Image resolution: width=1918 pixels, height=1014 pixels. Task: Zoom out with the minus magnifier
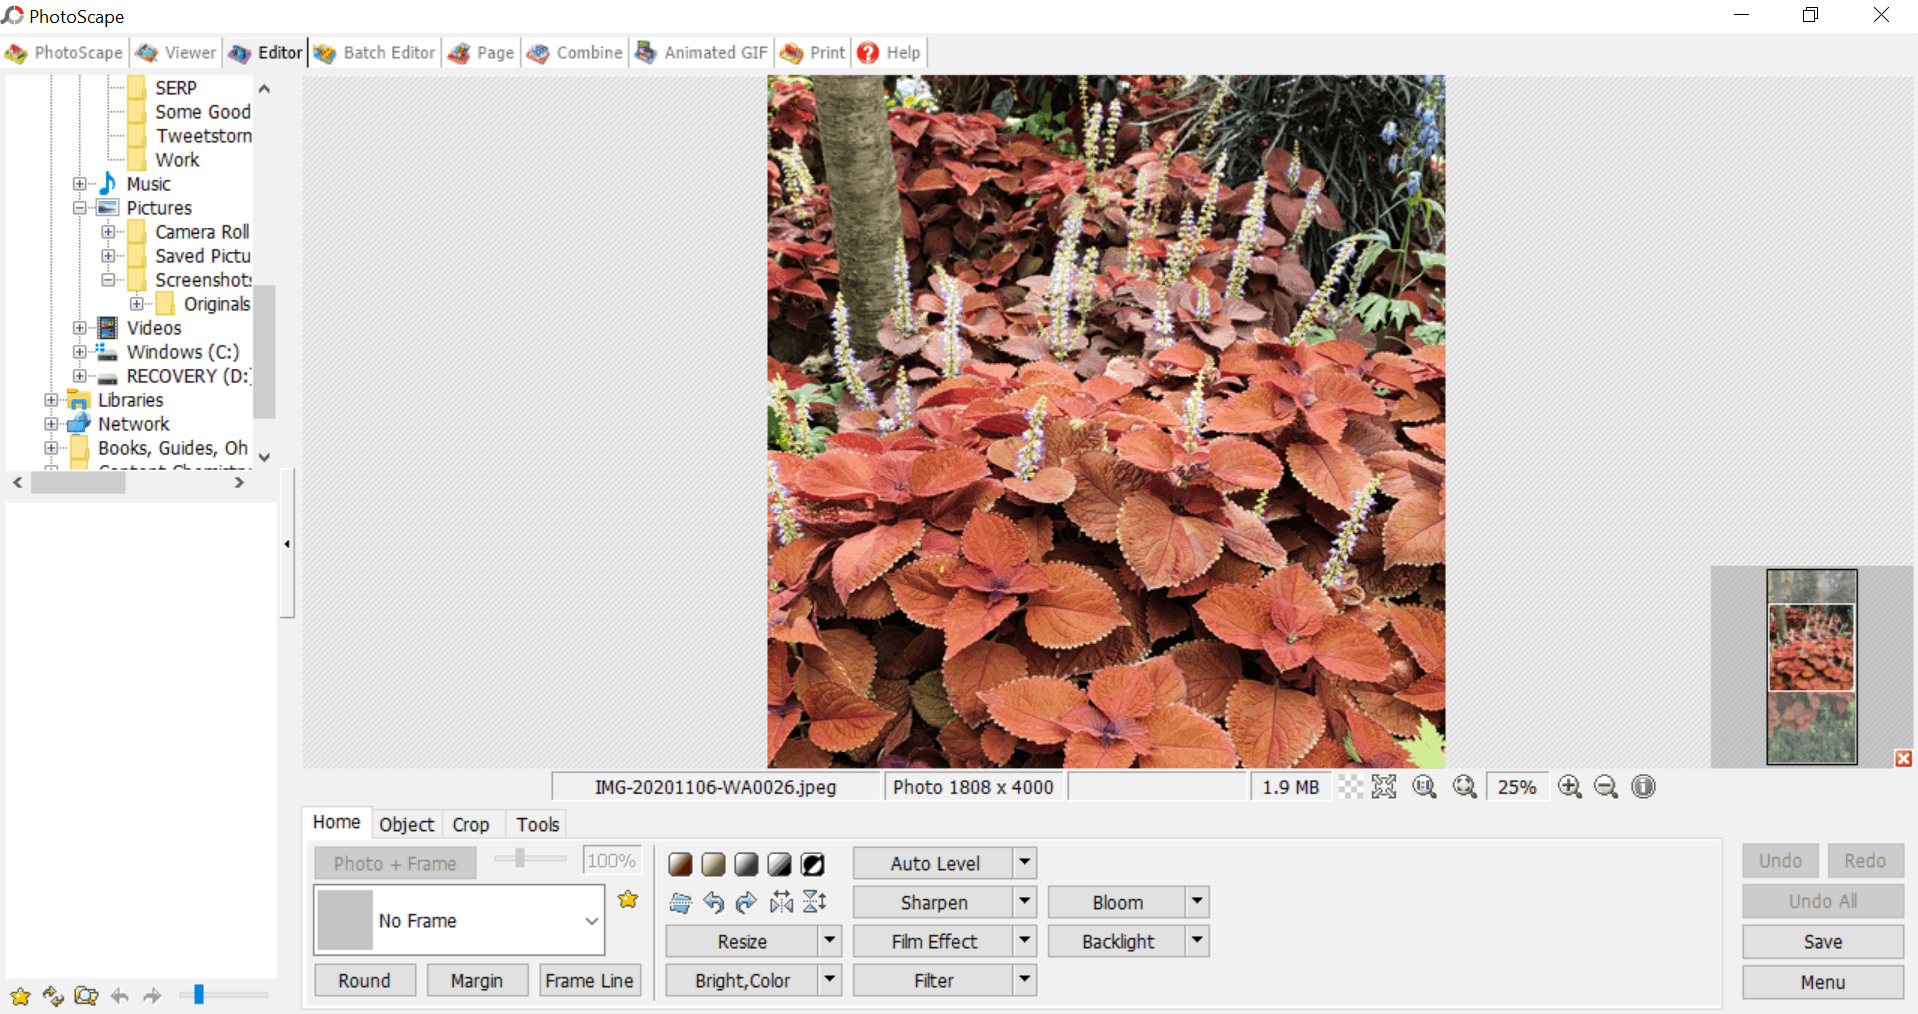(x=1606, y=787)
